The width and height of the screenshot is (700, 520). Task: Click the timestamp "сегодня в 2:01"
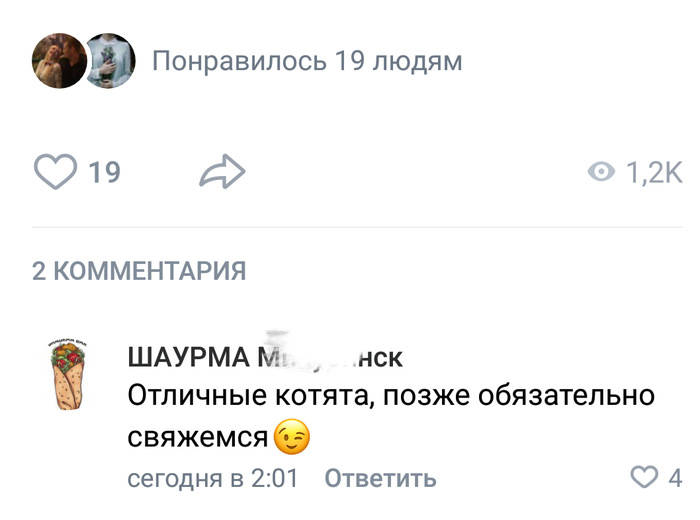click(x=213, y=478)
